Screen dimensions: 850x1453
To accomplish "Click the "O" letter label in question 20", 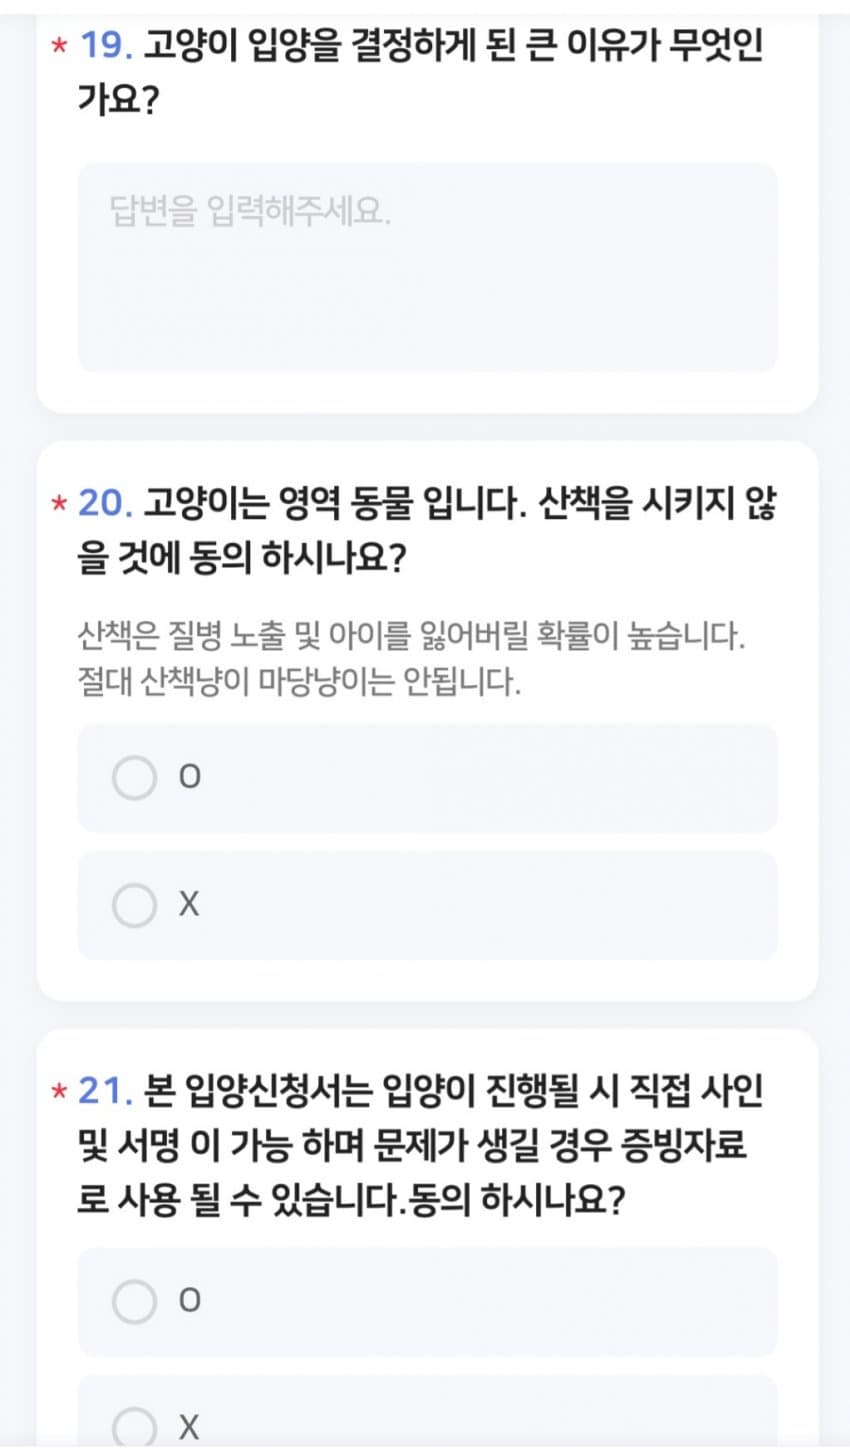I will [189, 778].
